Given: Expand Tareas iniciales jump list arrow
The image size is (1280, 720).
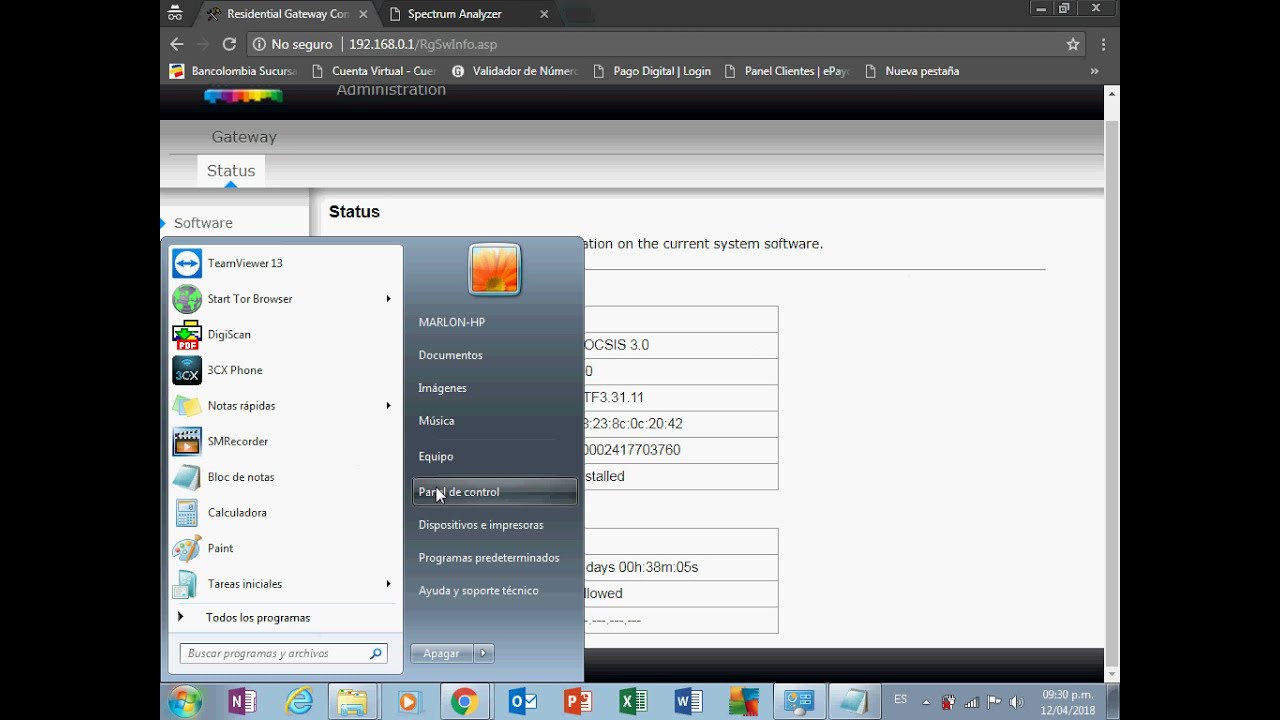Looking at the screenshot, I should pyautogui.click(x=388, y=584).
